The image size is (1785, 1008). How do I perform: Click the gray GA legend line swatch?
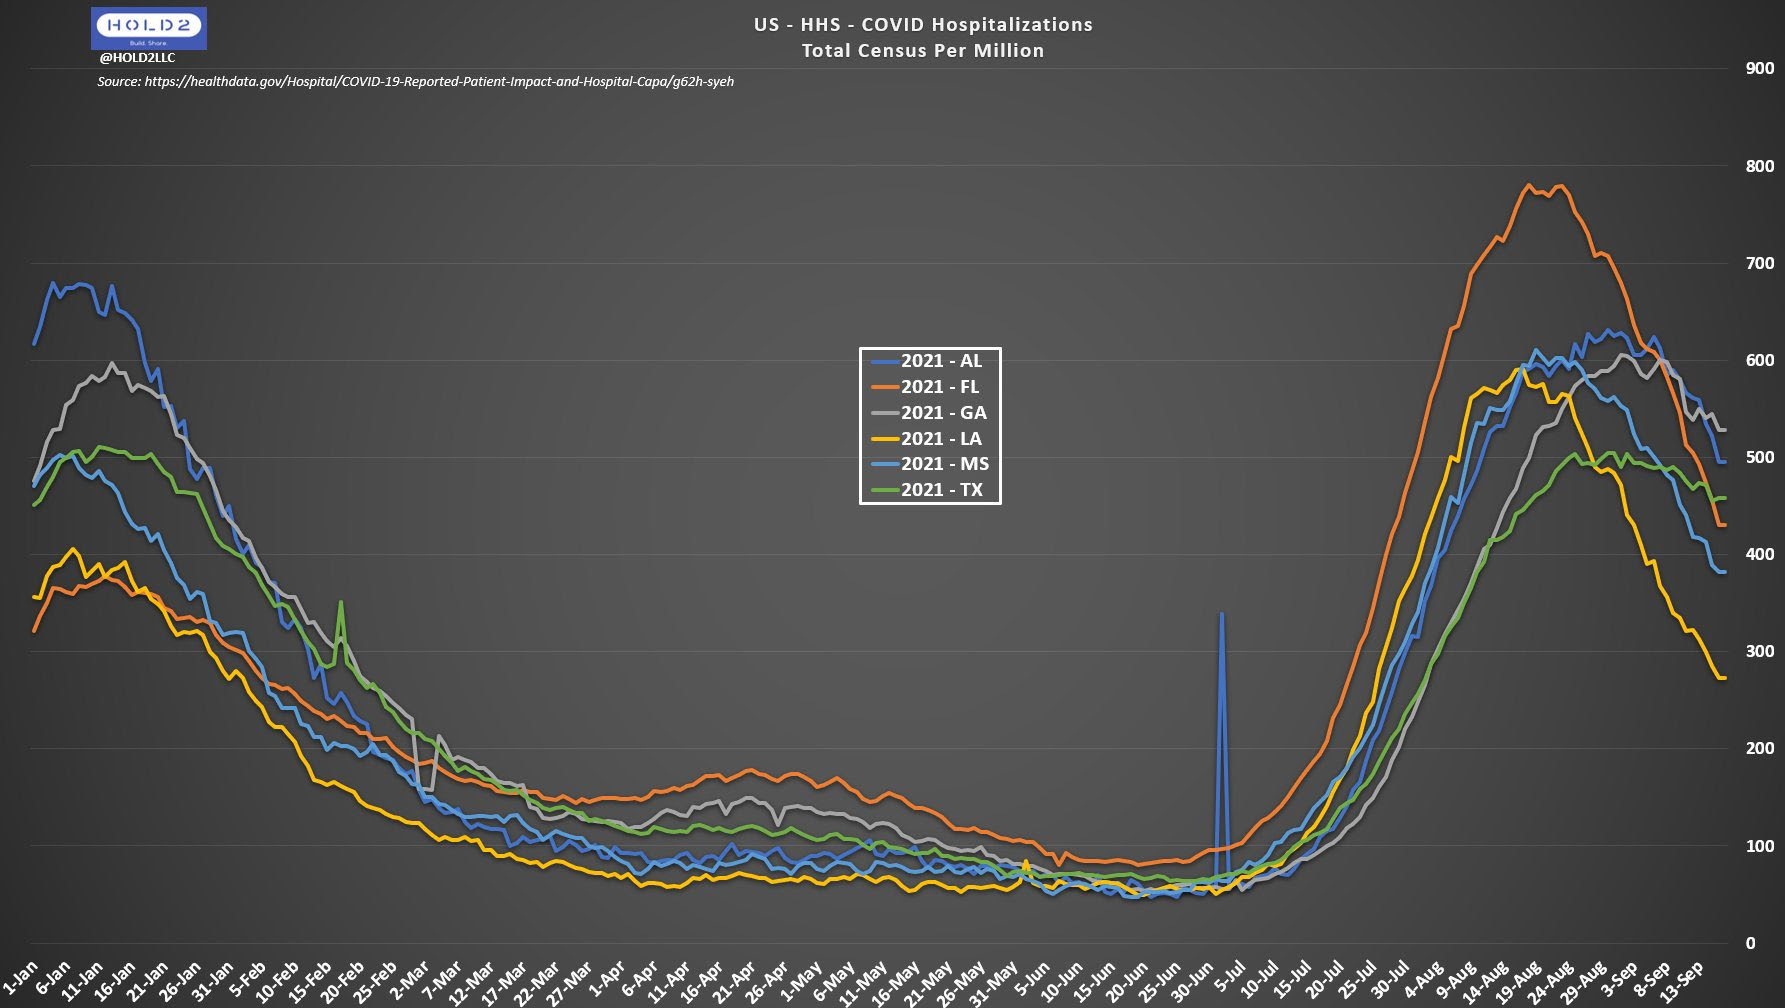885,413
